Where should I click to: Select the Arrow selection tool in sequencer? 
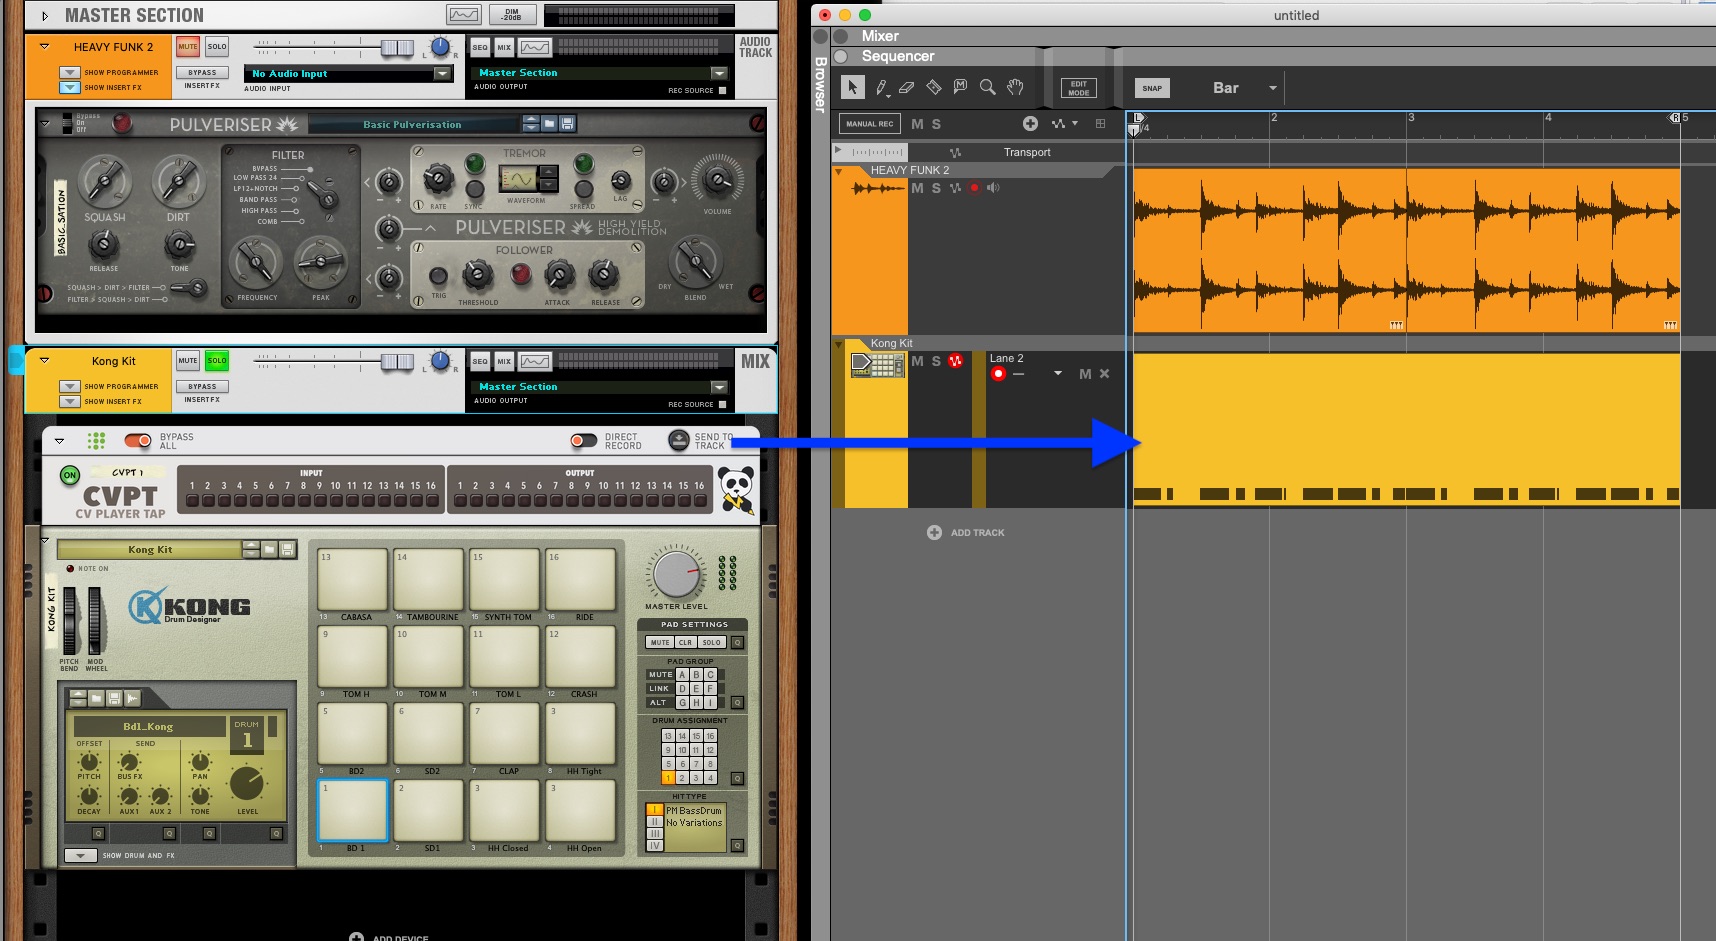tap(852, 87)
